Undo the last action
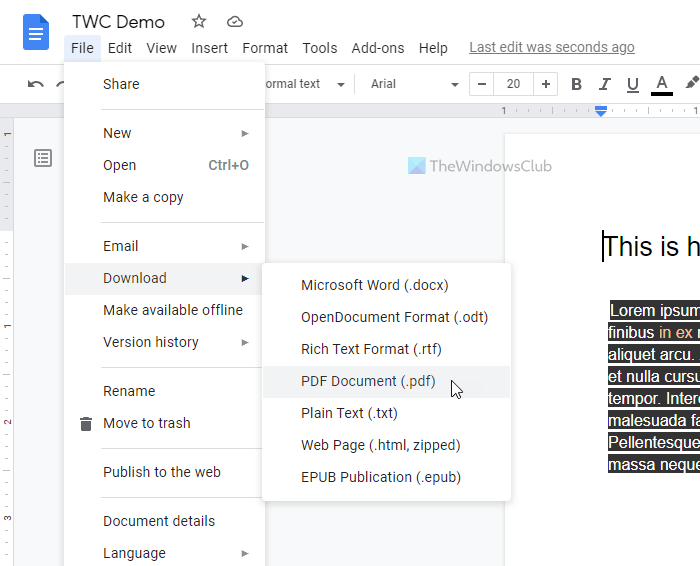 tap(36, 84)
